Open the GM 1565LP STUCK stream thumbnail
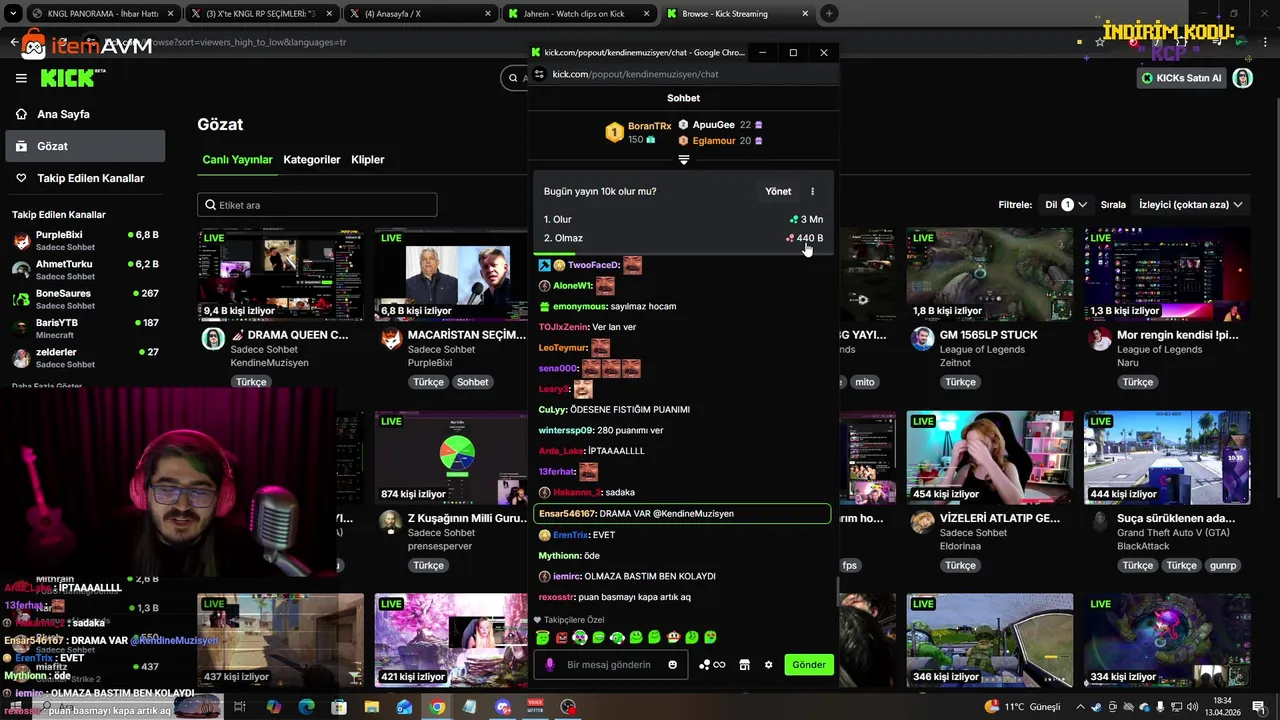The width and height of the screenshot is (1280, 720). (990, 274)
